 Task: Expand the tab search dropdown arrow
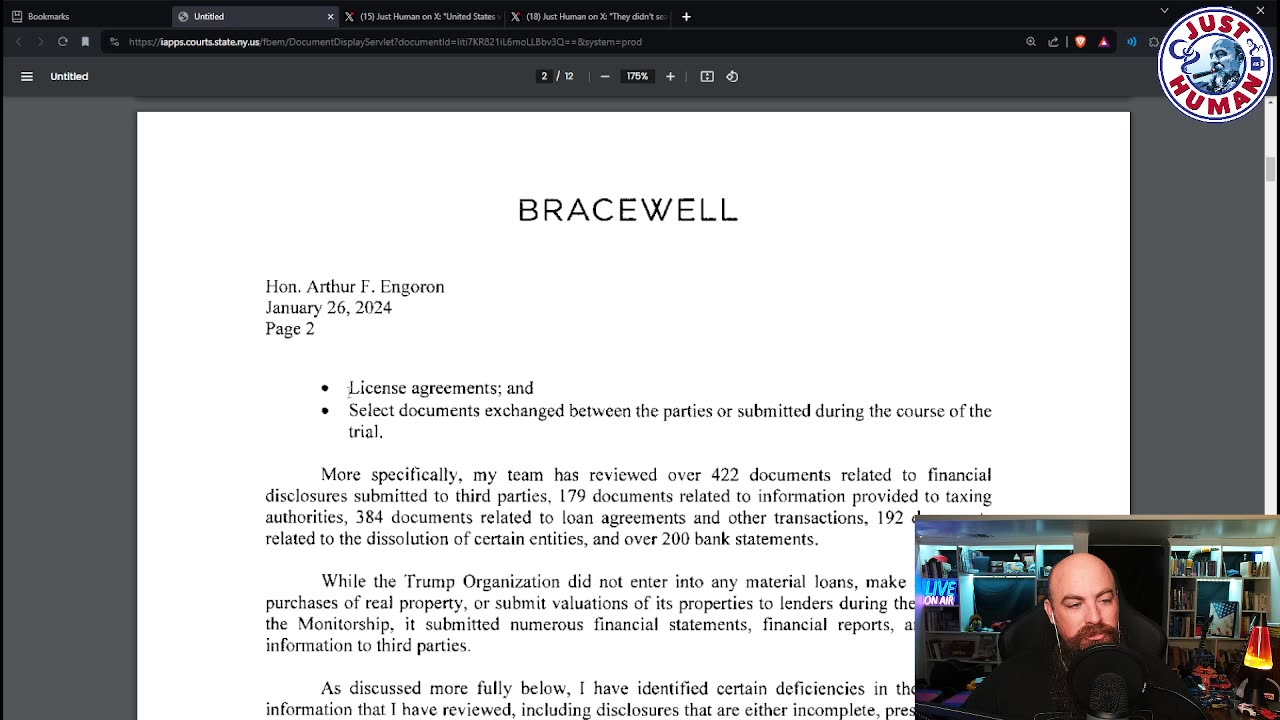tap(1164, 10)
